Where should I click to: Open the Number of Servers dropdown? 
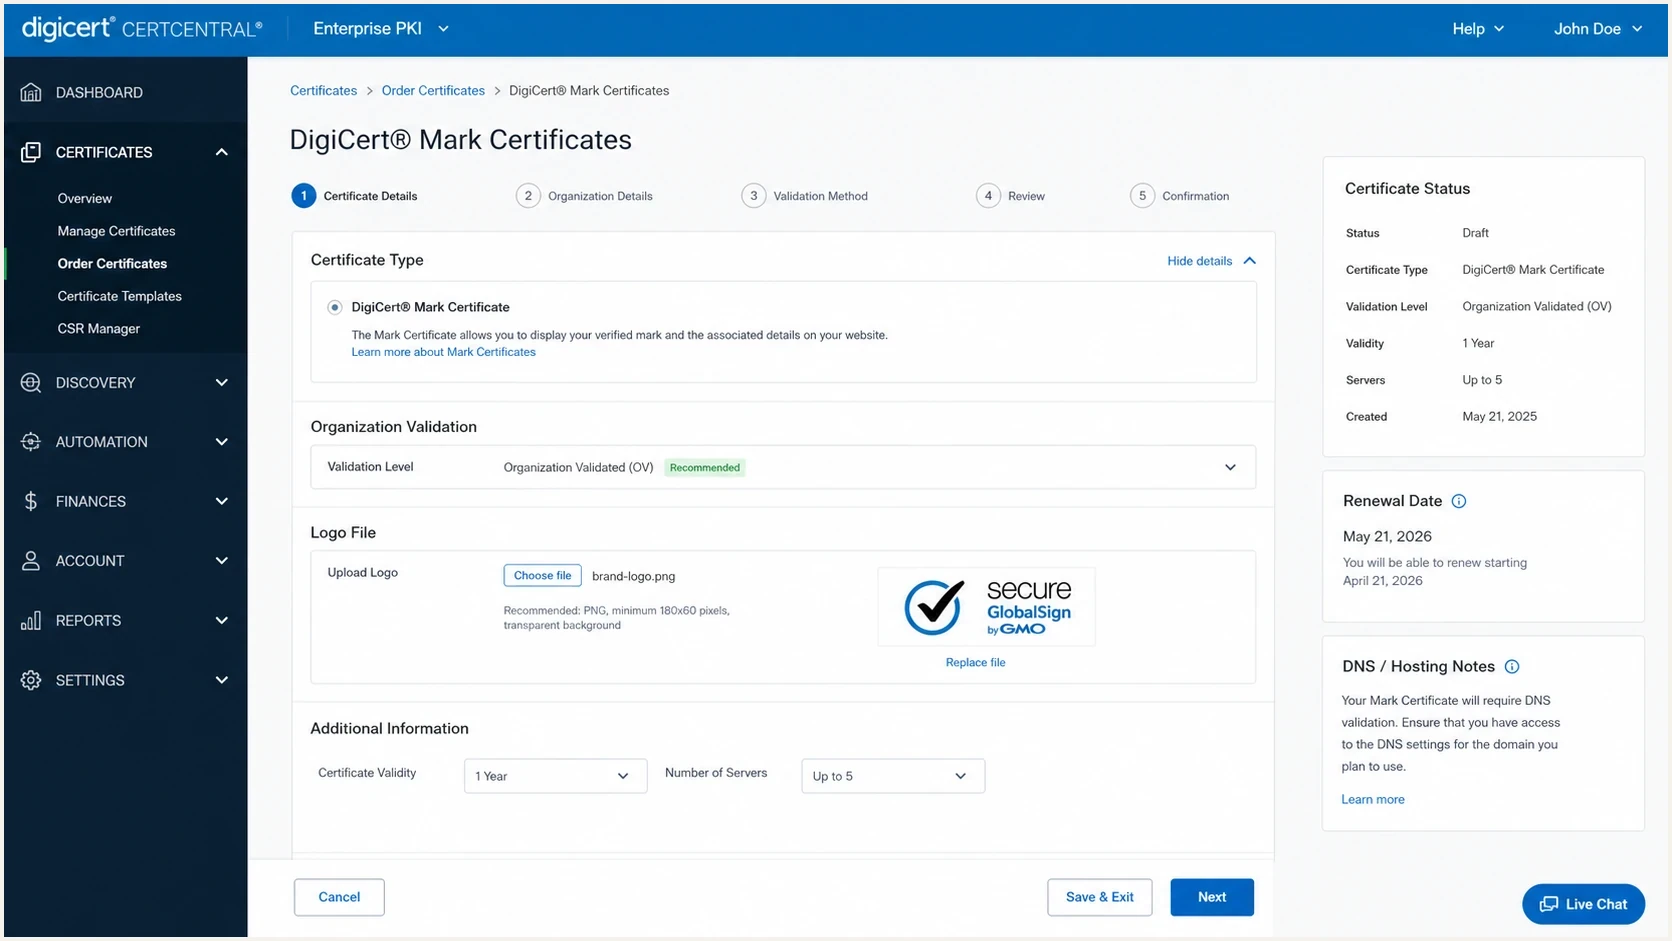893,776
